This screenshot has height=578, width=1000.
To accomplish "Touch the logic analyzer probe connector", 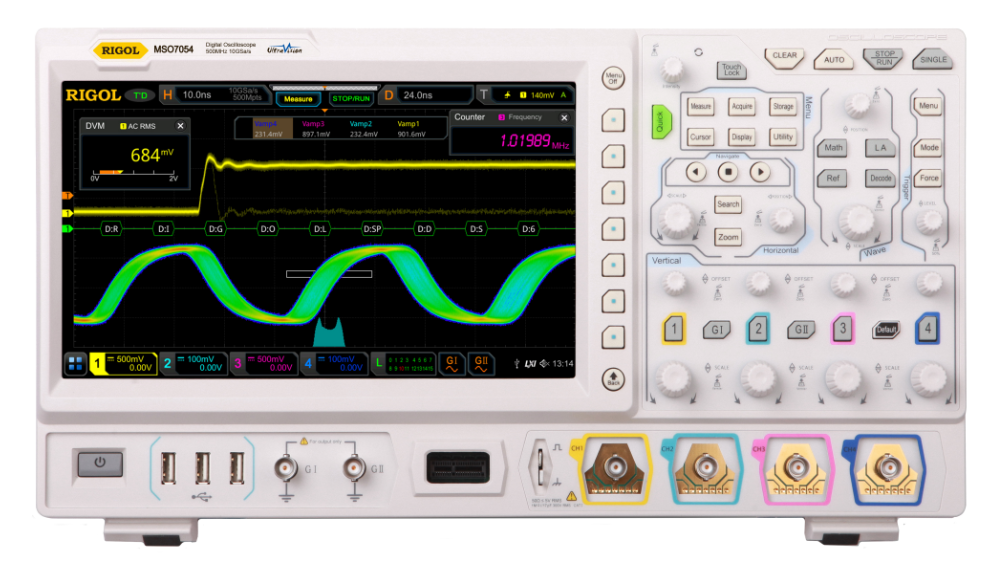I will coord(457,468).
